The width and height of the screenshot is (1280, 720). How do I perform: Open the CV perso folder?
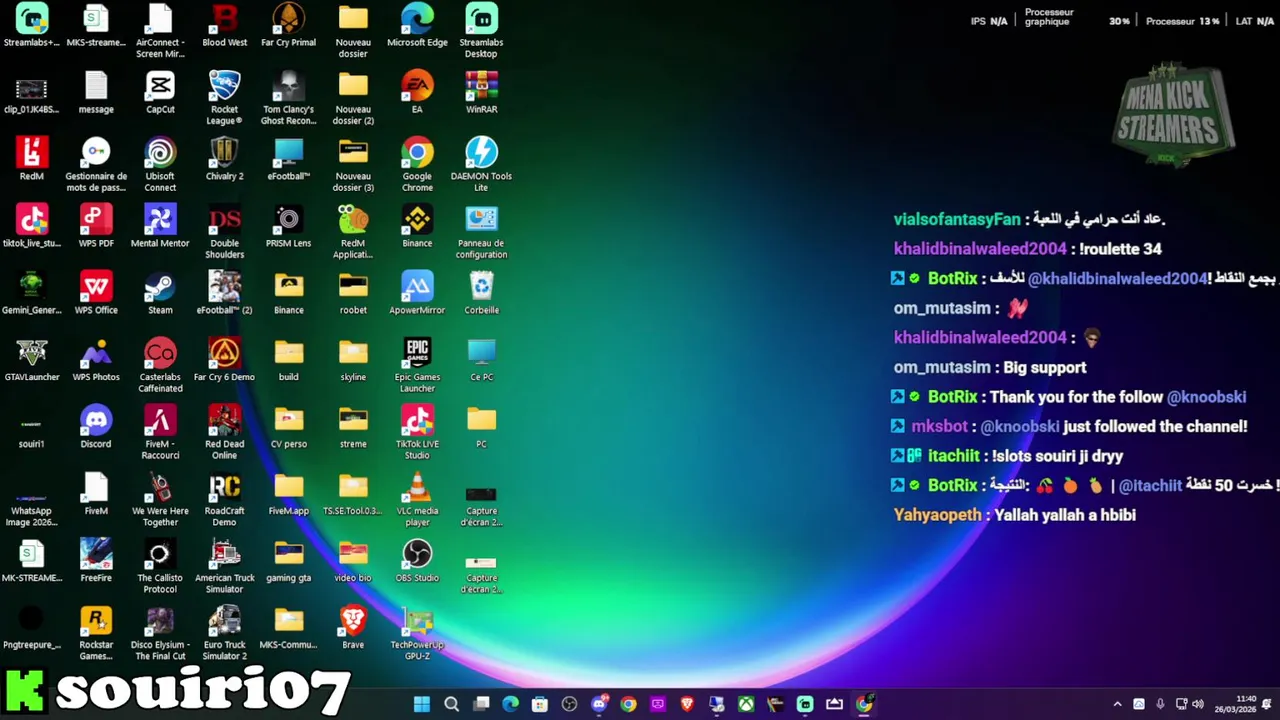tap(288, 428)
